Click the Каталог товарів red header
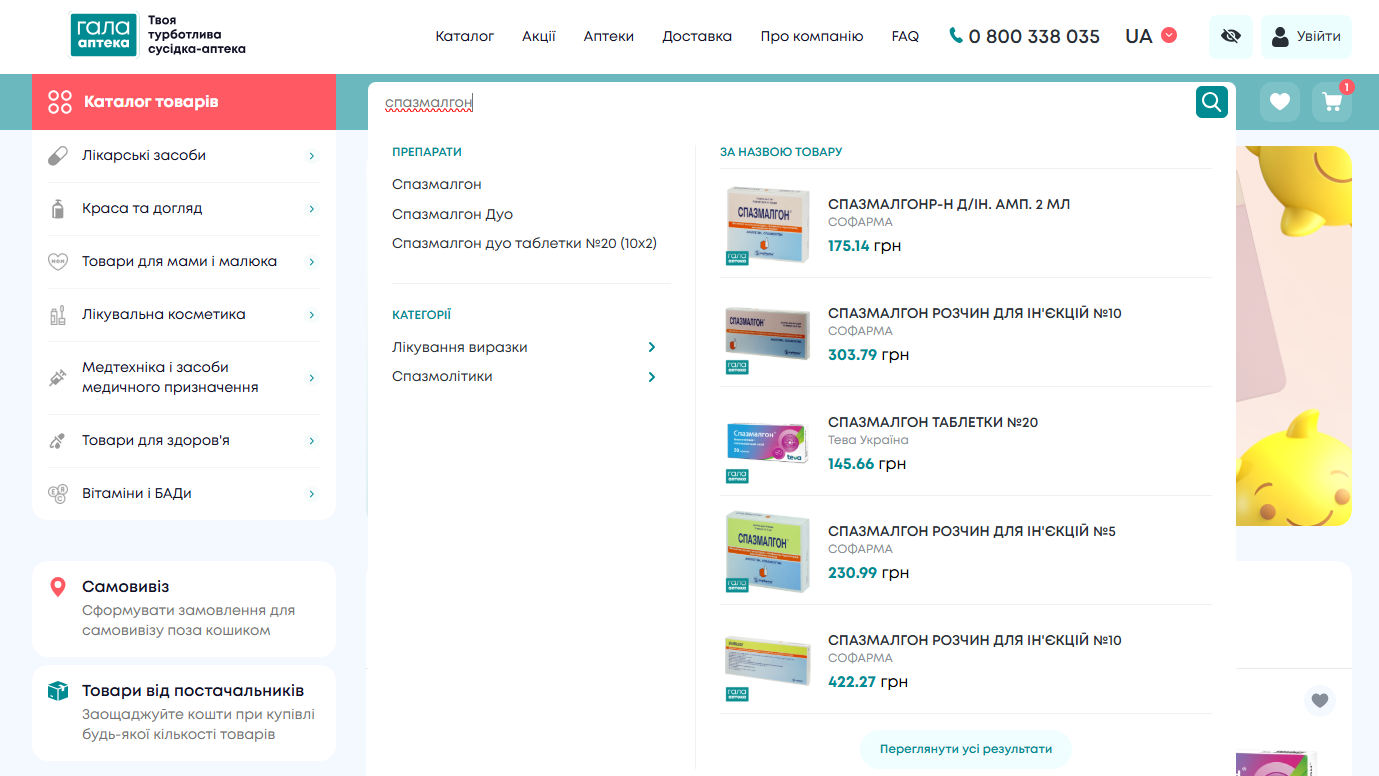Screen dimensions: 1379x776 tap(184, 102)
